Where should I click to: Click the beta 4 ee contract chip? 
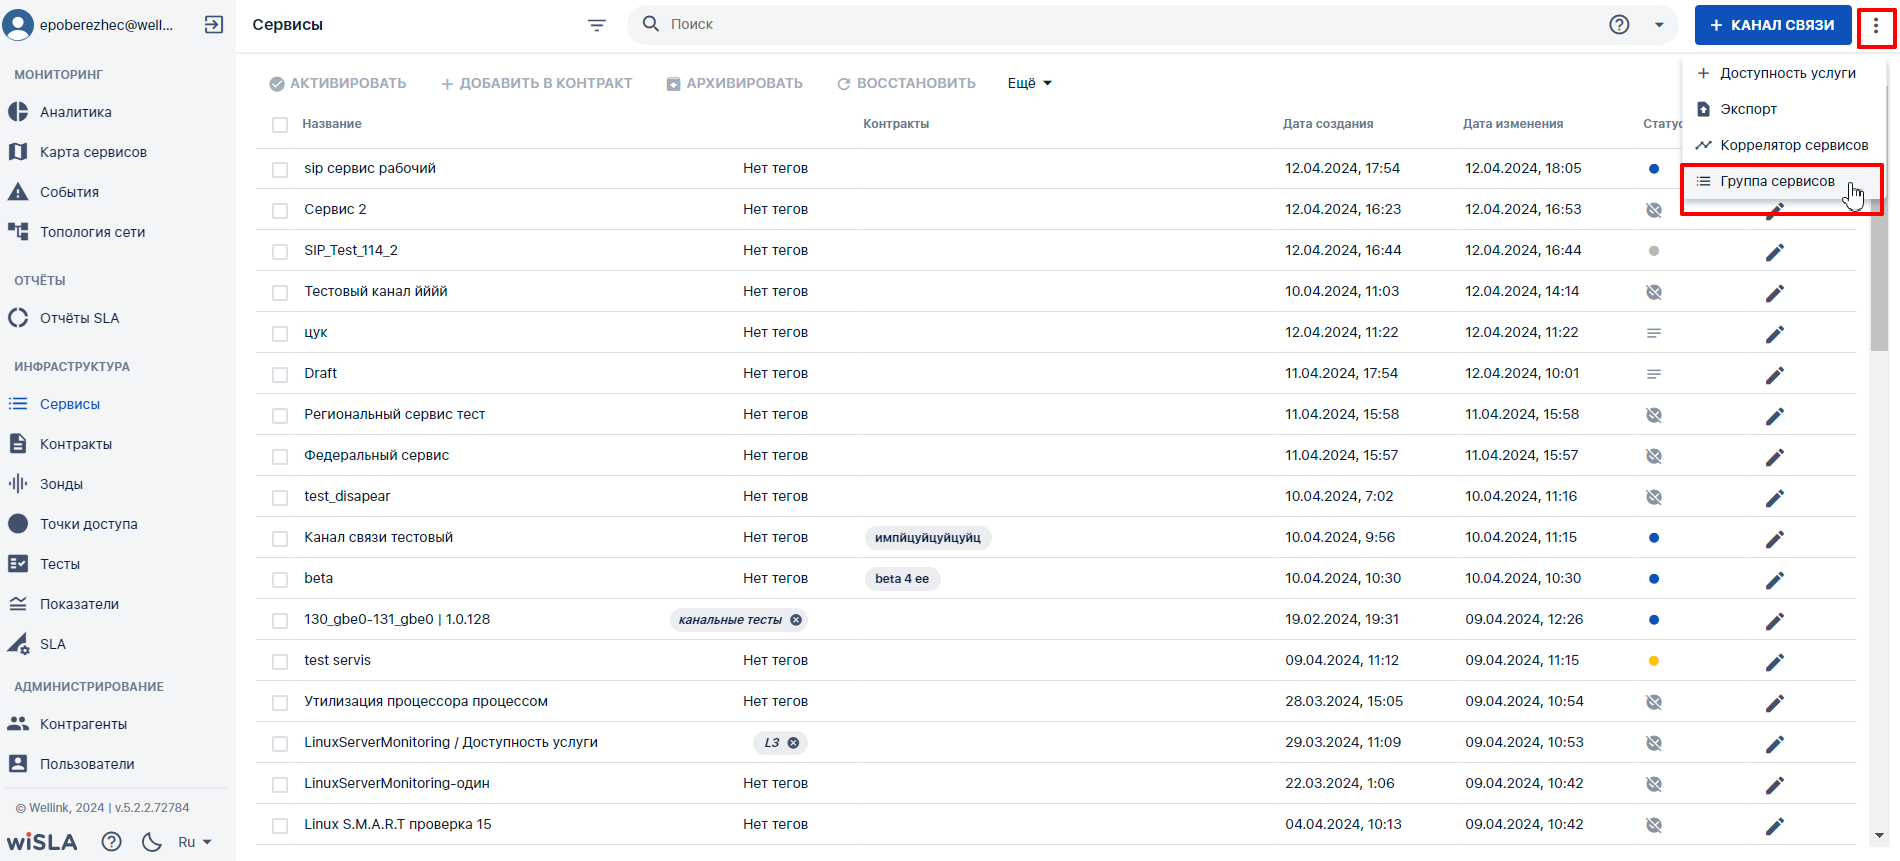pos(902,579)
